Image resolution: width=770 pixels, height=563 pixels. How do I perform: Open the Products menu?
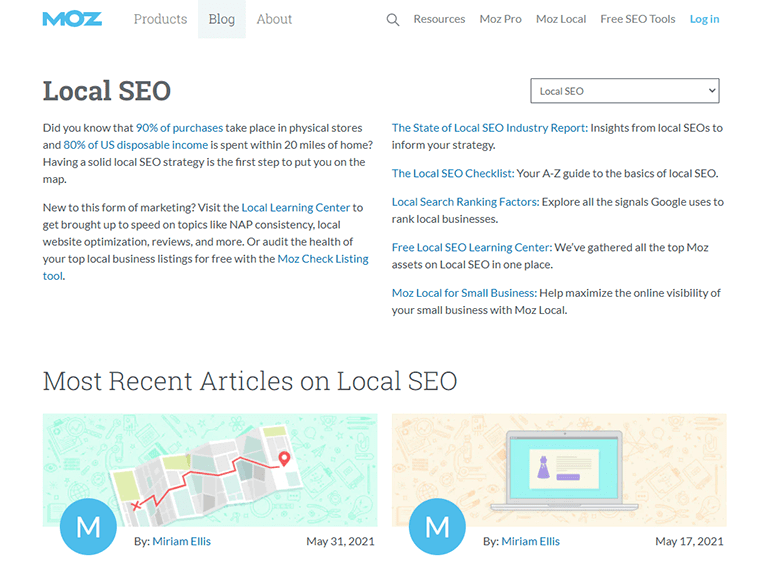[160, 19]
